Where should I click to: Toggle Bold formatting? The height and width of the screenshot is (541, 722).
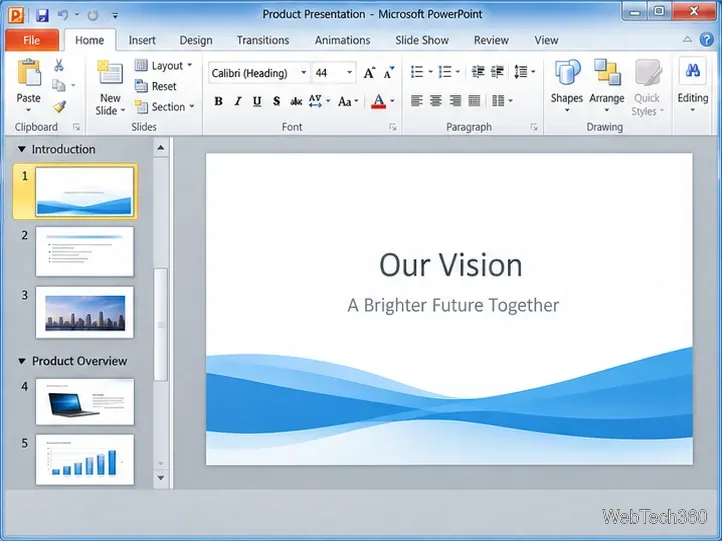pos(219,101)
